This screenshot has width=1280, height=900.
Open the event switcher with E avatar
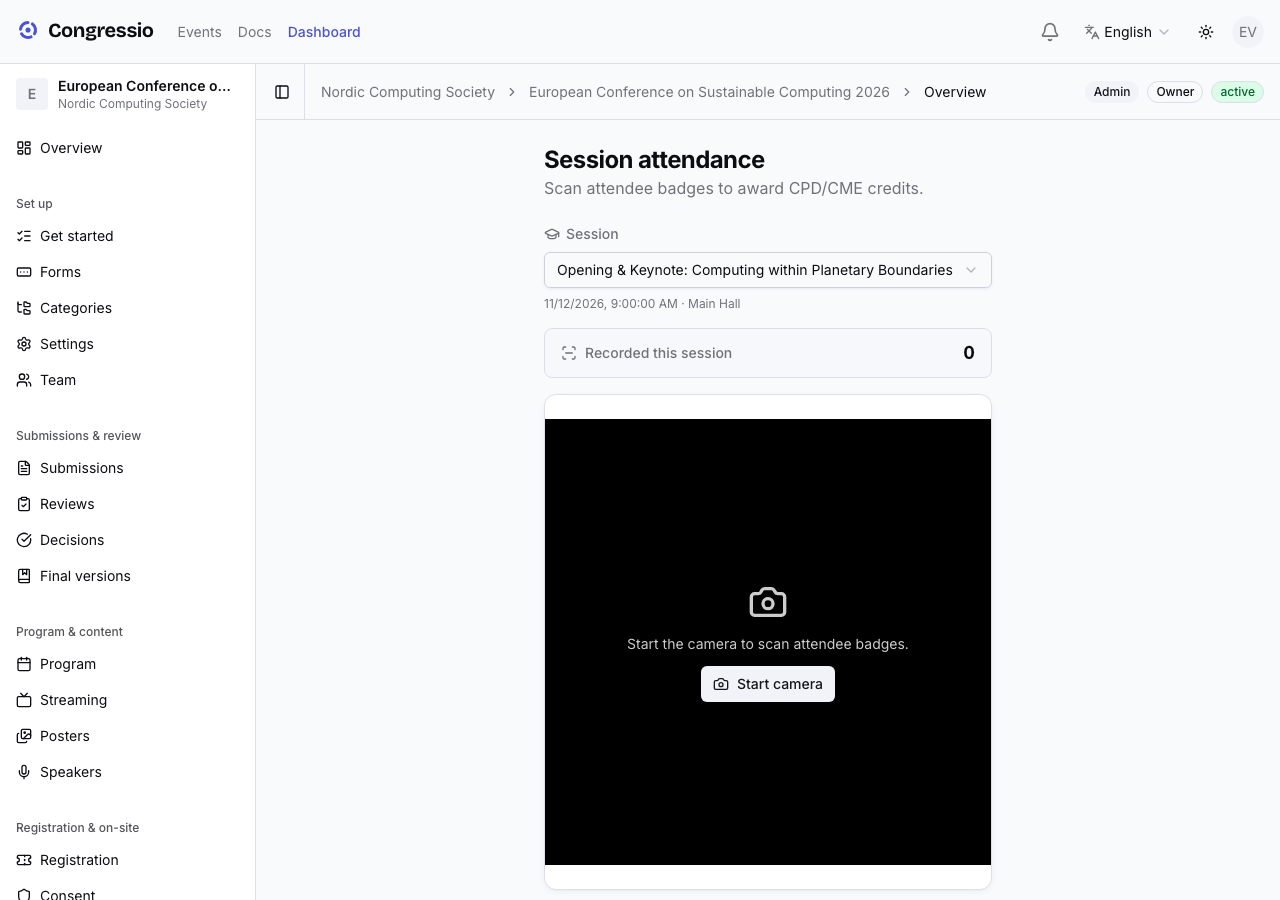[x=127, y=94]
